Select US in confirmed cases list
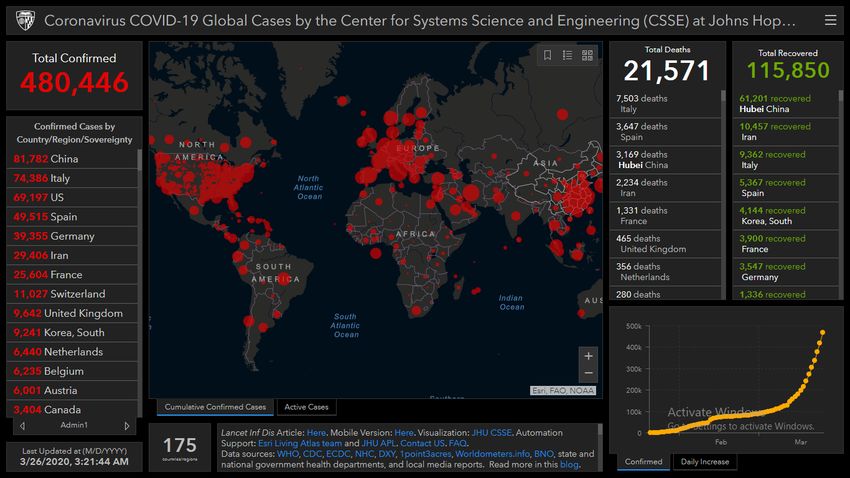850x478 pixels. coord(72,197)
